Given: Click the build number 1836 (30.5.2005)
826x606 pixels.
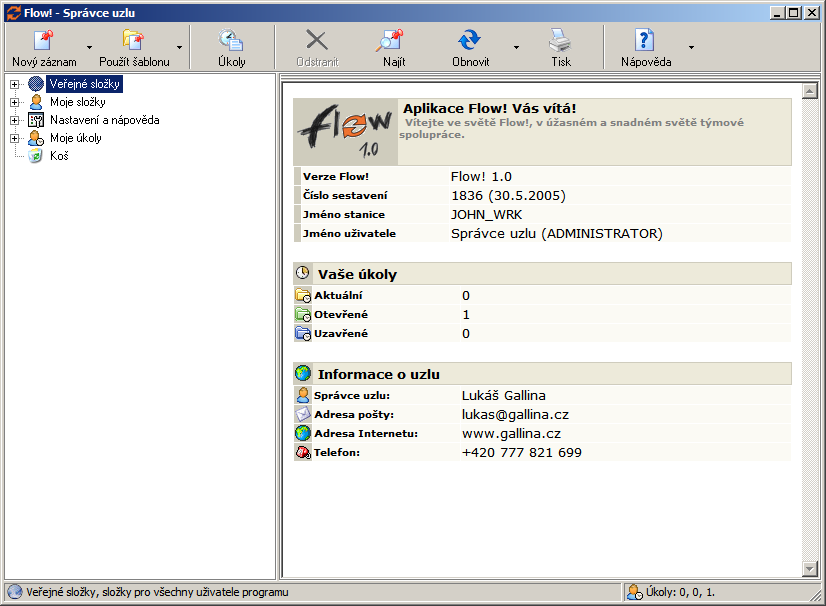Looking at the screenshot, I should click(x=508, y=196).
